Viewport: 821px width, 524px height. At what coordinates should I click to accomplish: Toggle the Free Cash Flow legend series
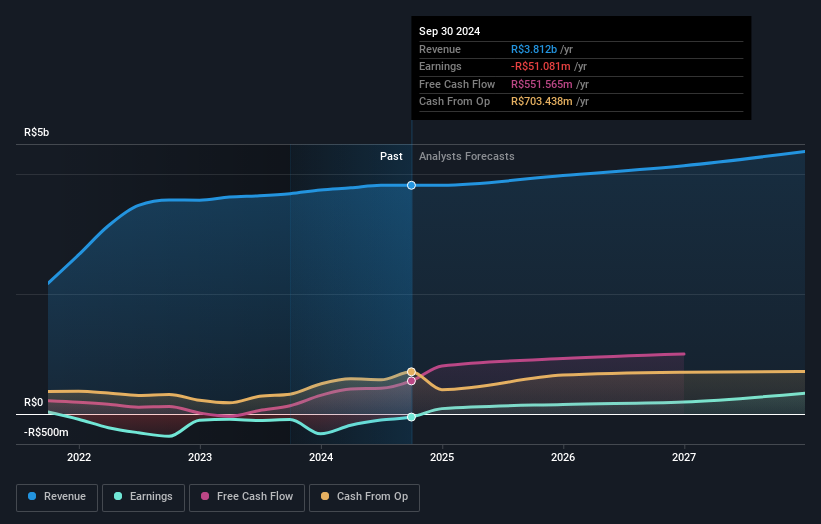click(247, 497)
